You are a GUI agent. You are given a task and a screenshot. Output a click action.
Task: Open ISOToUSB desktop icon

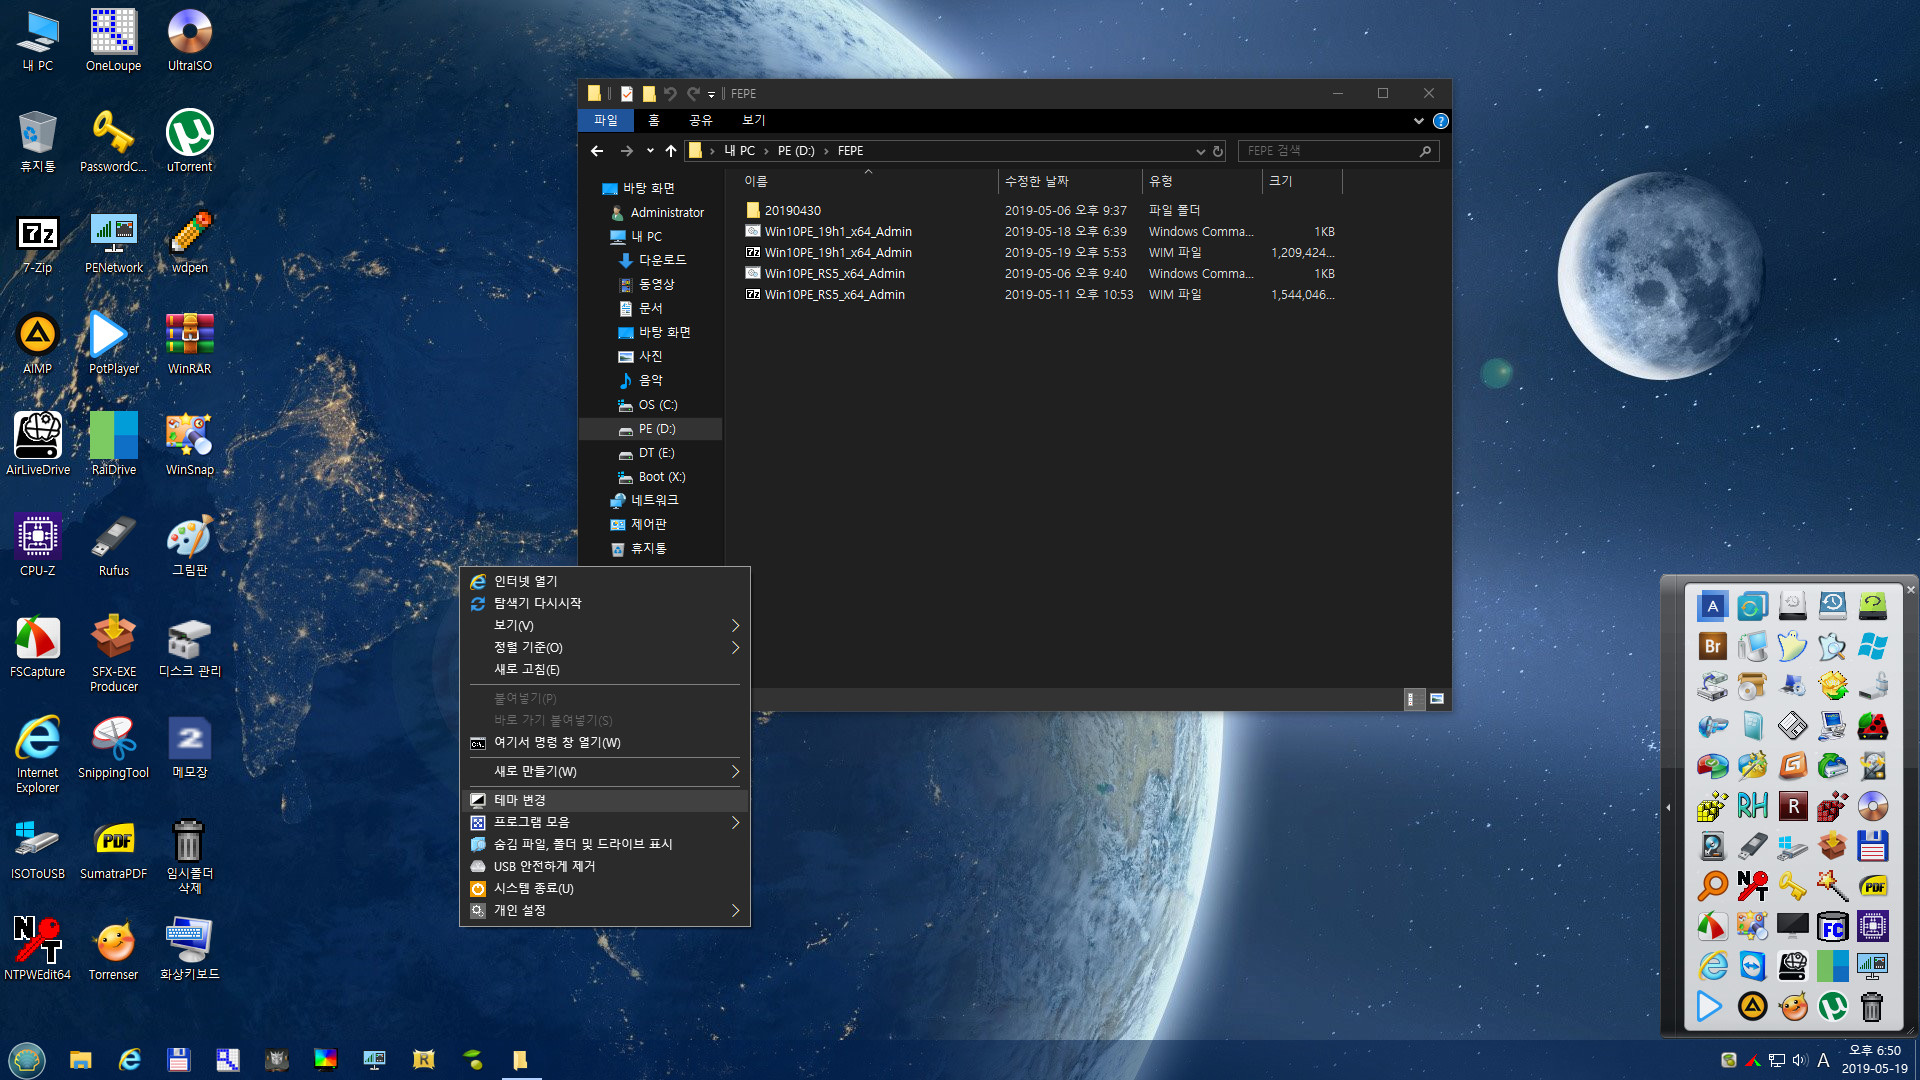coord(38,848)
